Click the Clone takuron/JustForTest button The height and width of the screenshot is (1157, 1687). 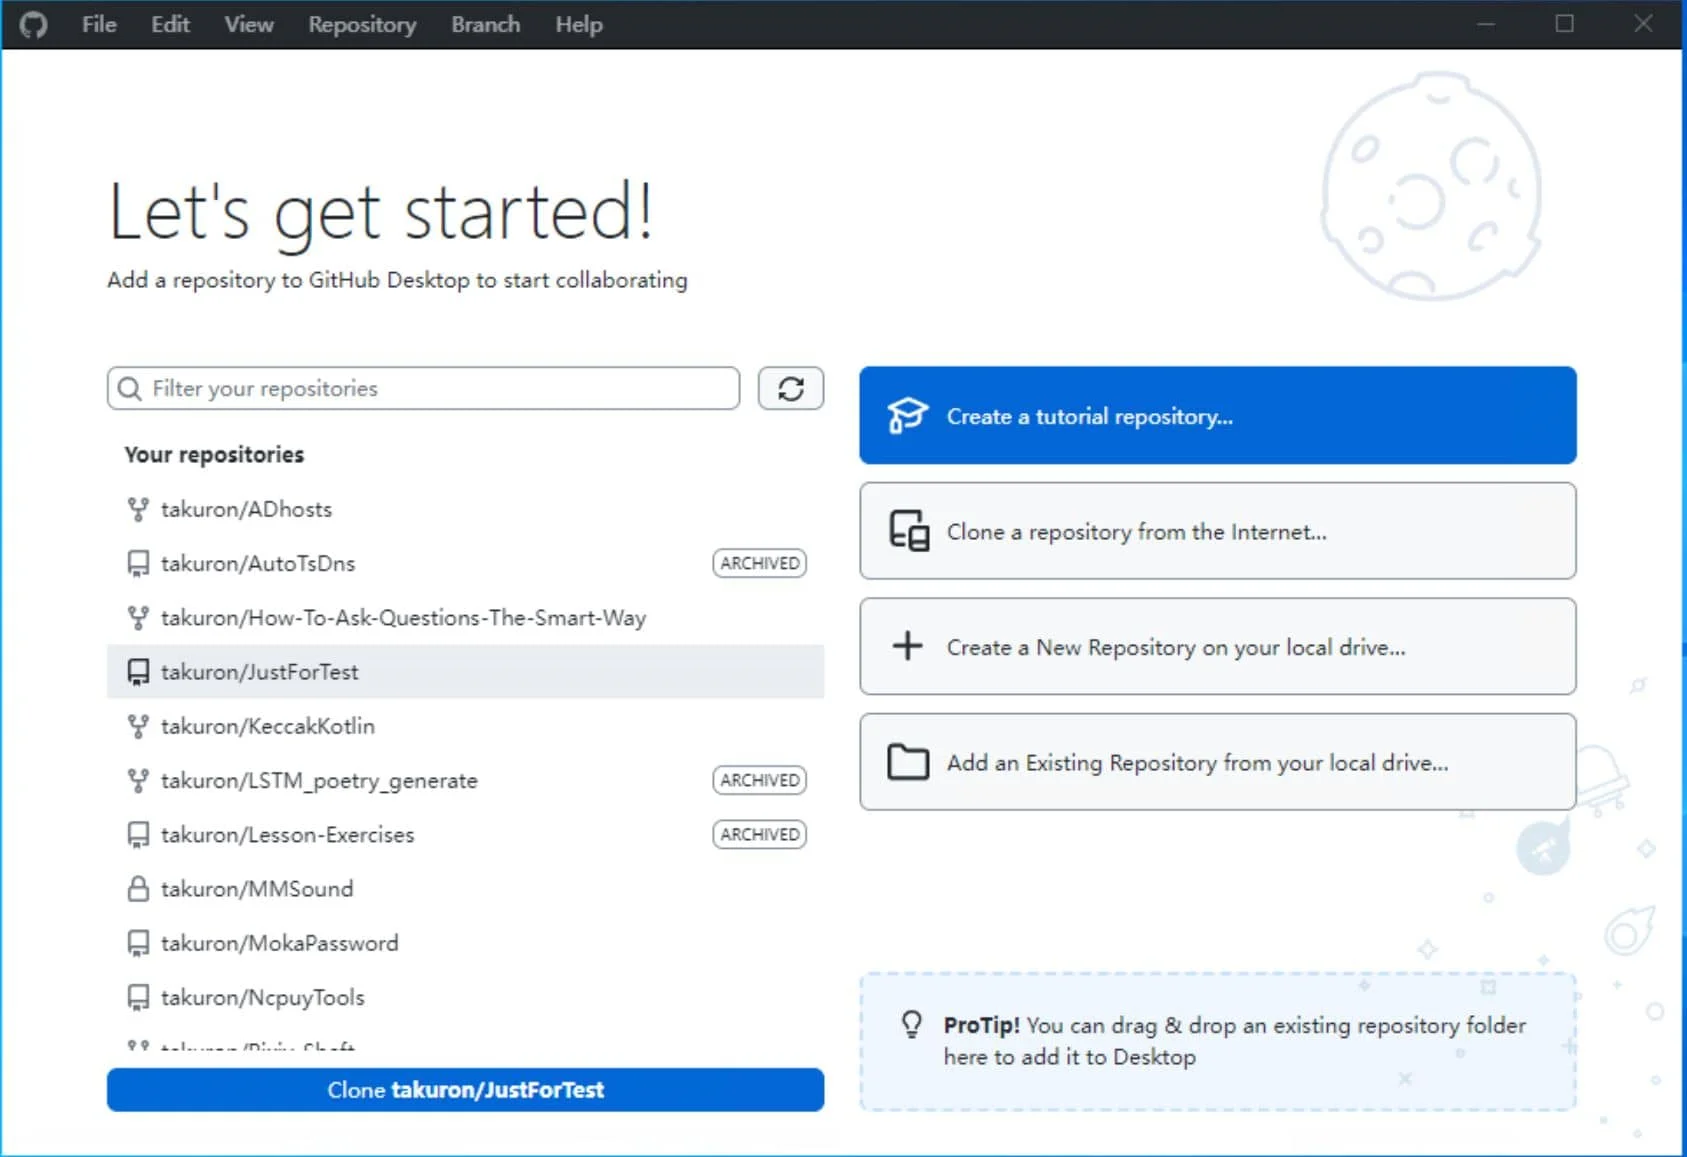click(x=466, y=1090)
